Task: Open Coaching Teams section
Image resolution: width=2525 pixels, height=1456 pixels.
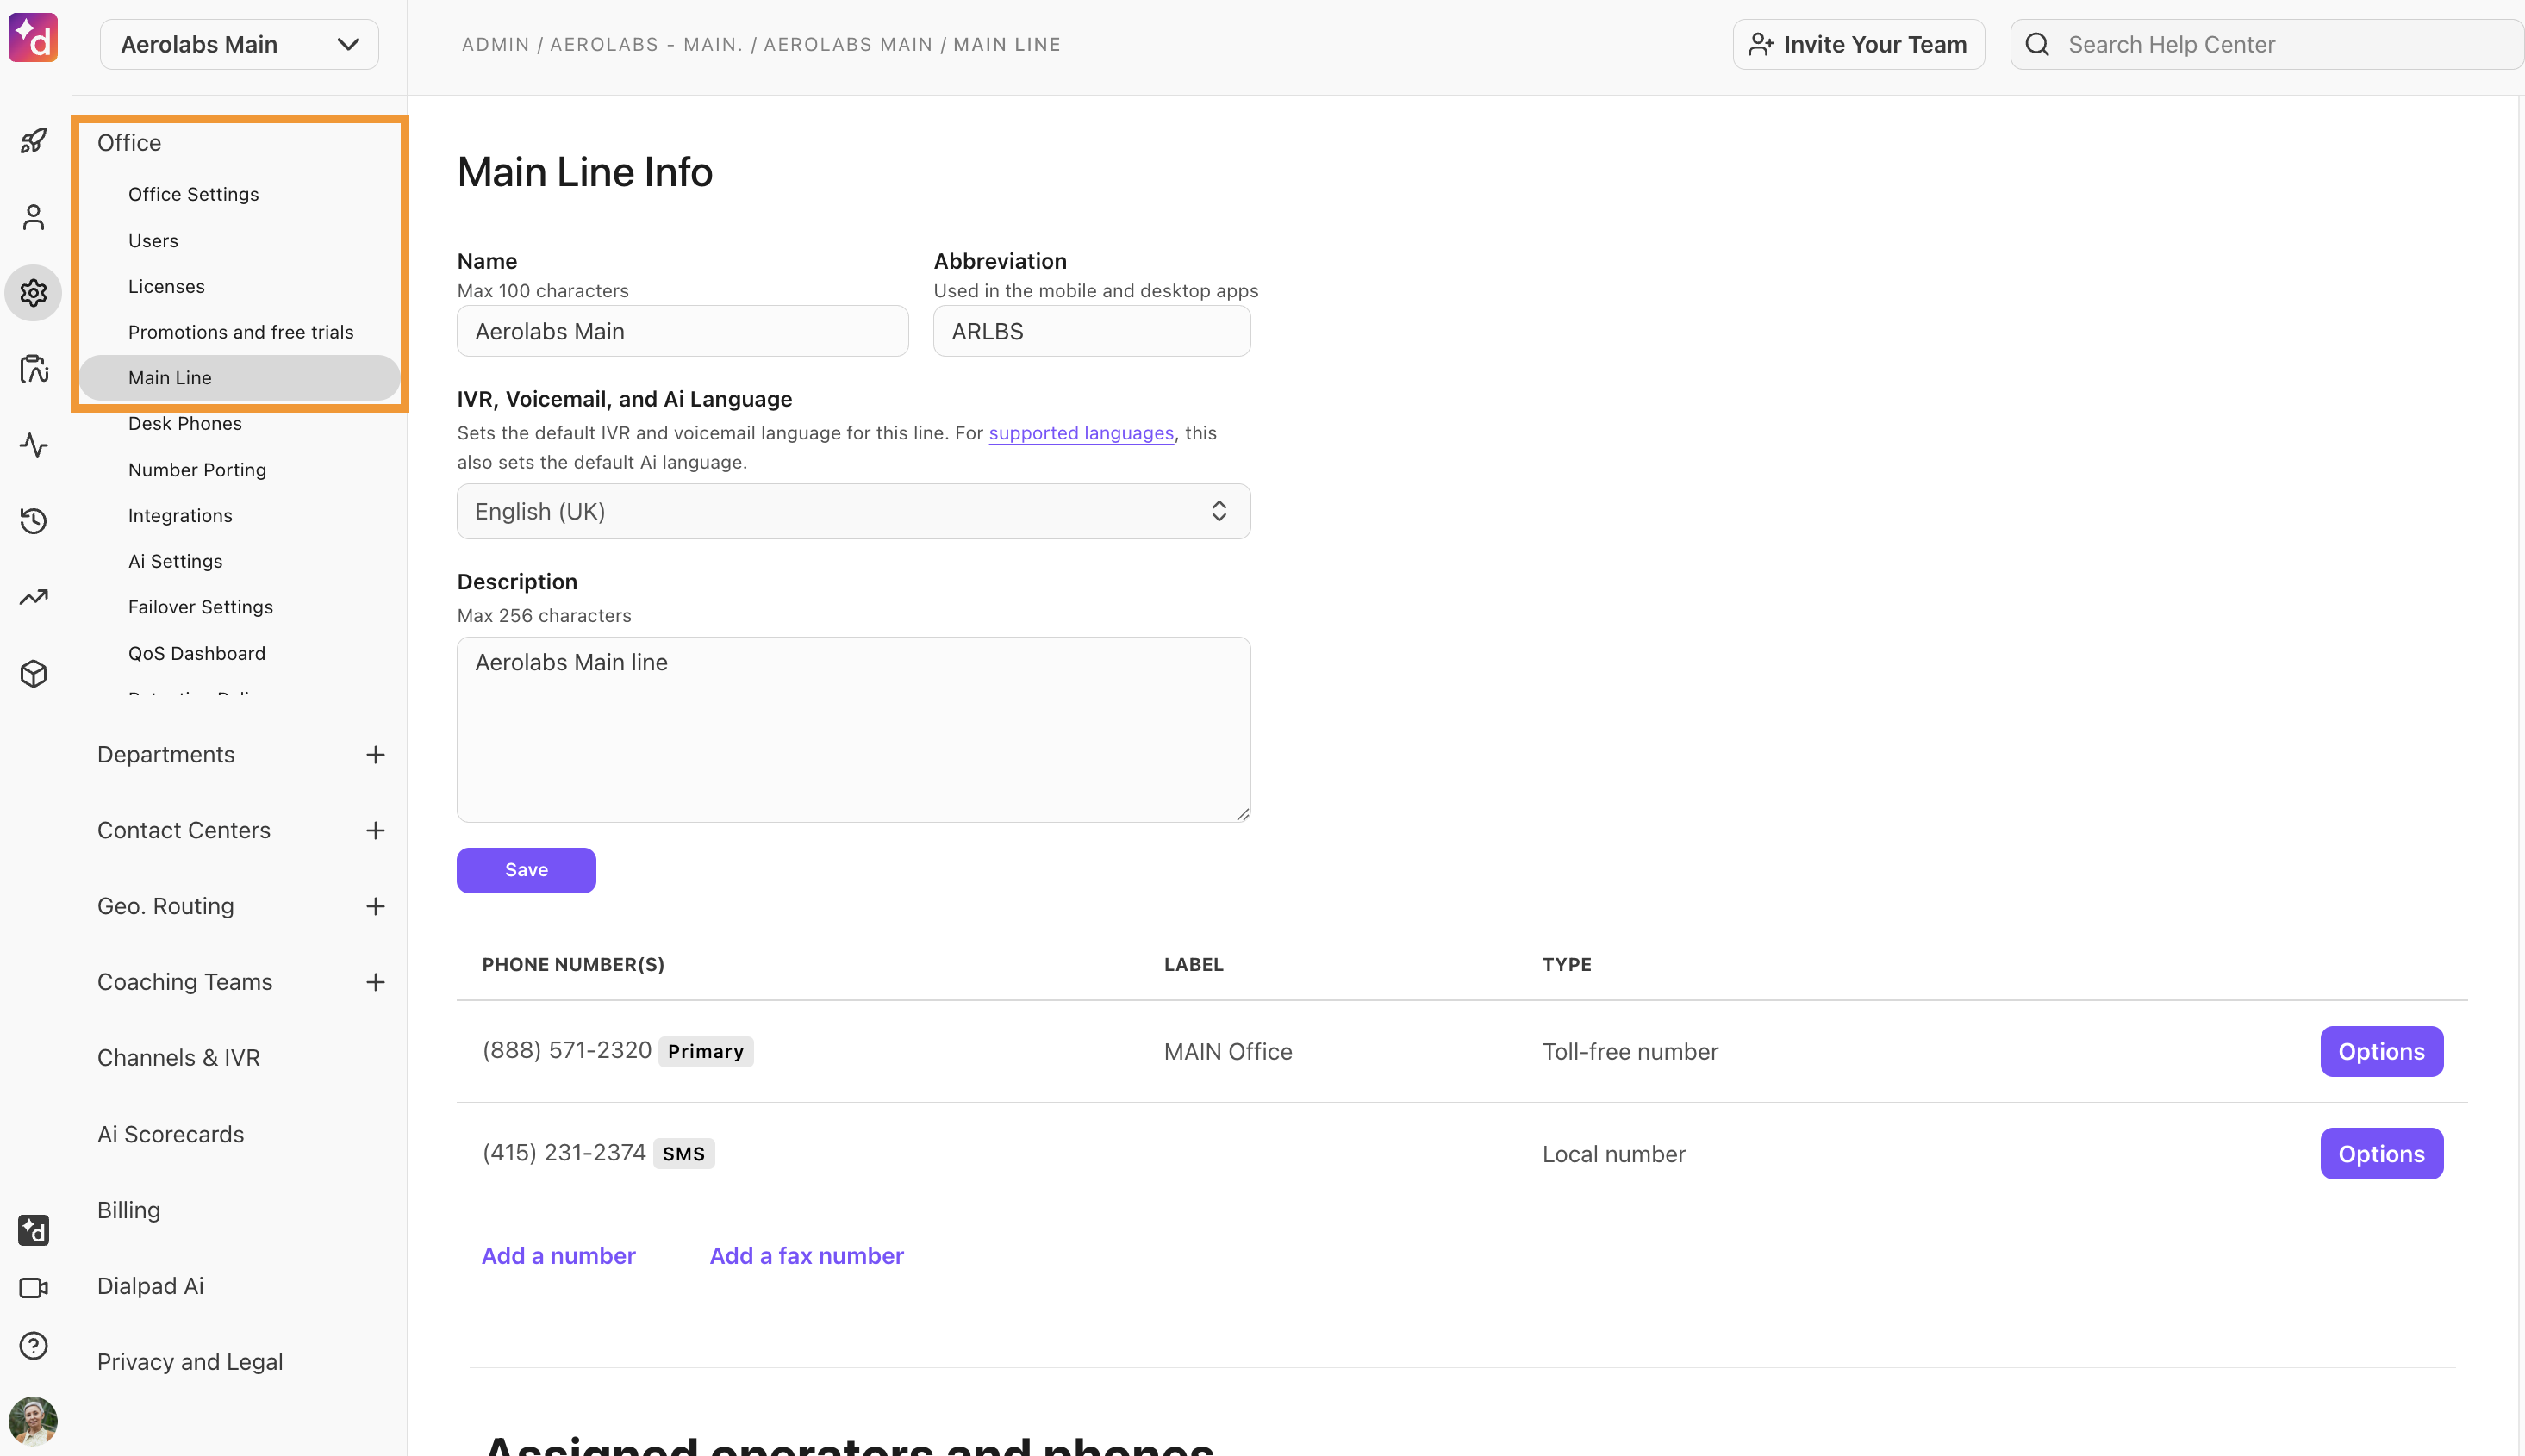Action: tap(185, 983)
